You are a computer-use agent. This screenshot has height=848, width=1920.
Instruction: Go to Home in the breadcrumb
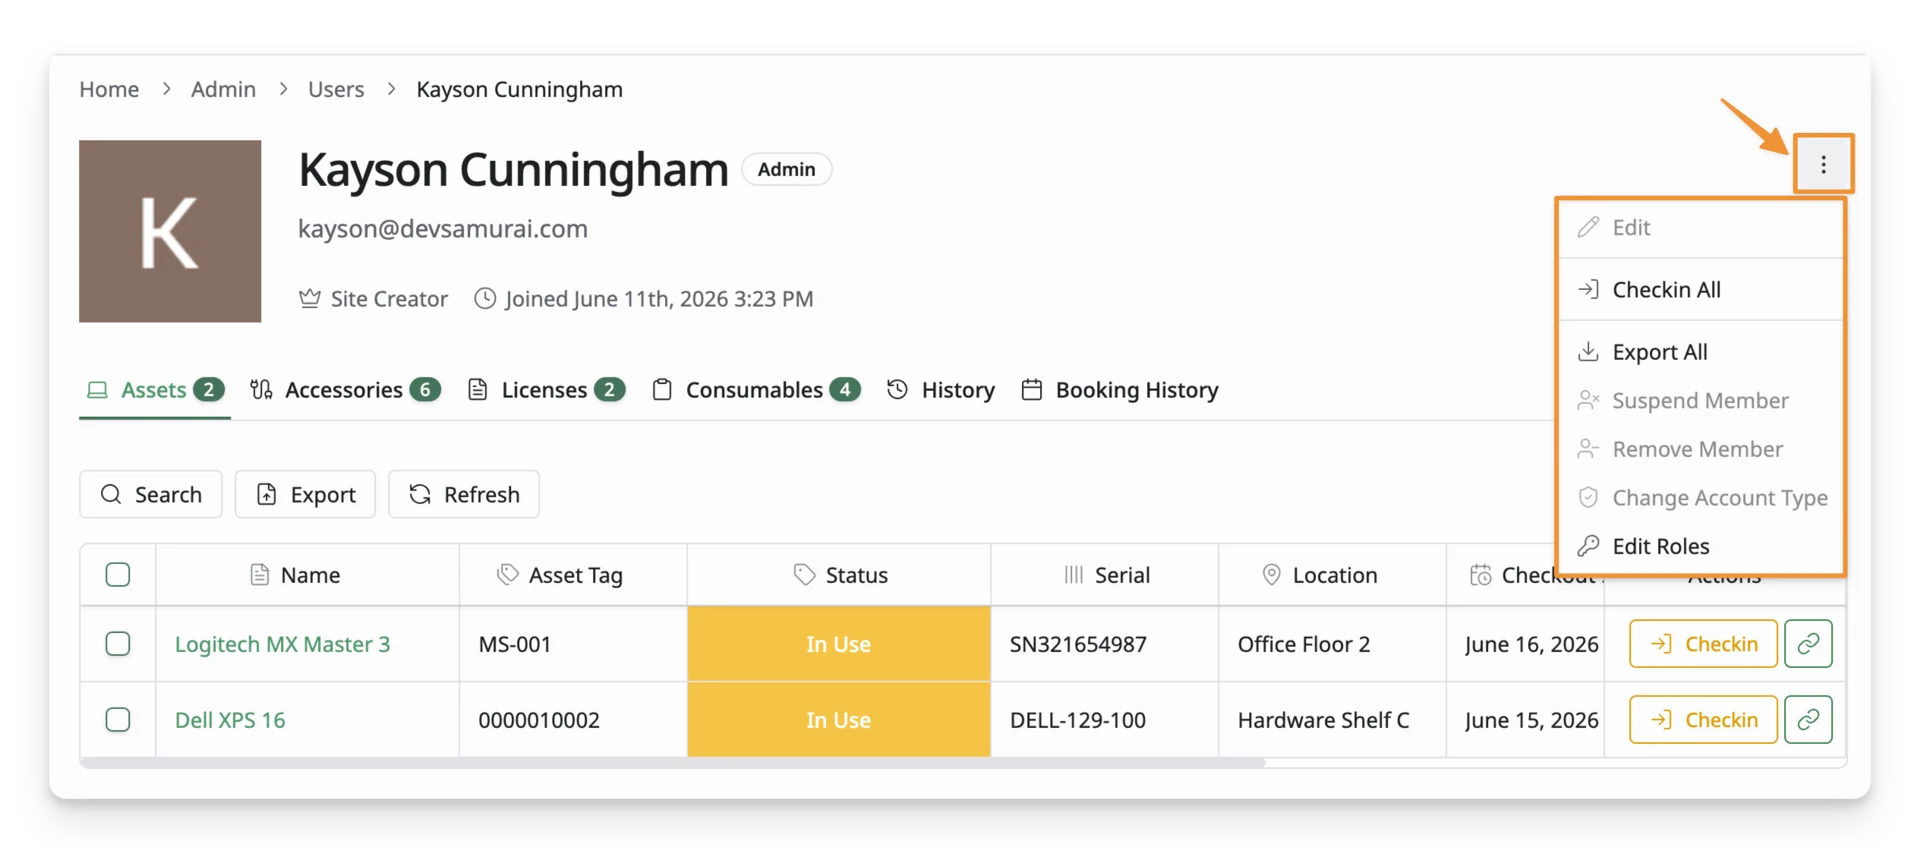pyautogui.click(x=109, y=89)
